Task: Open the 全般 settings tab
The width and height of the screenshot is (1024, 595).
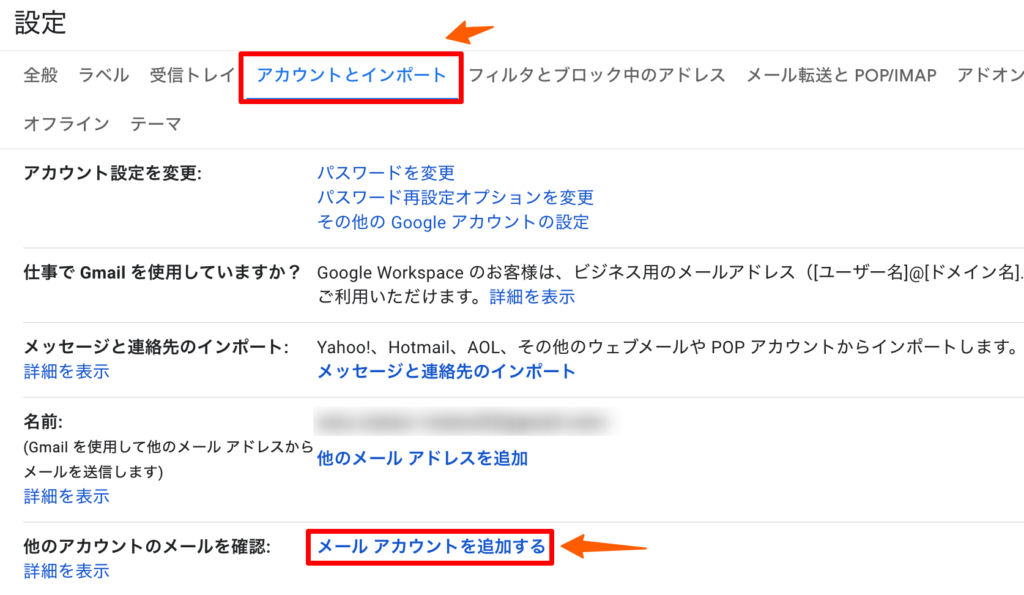Action: [x=41, y=75]
